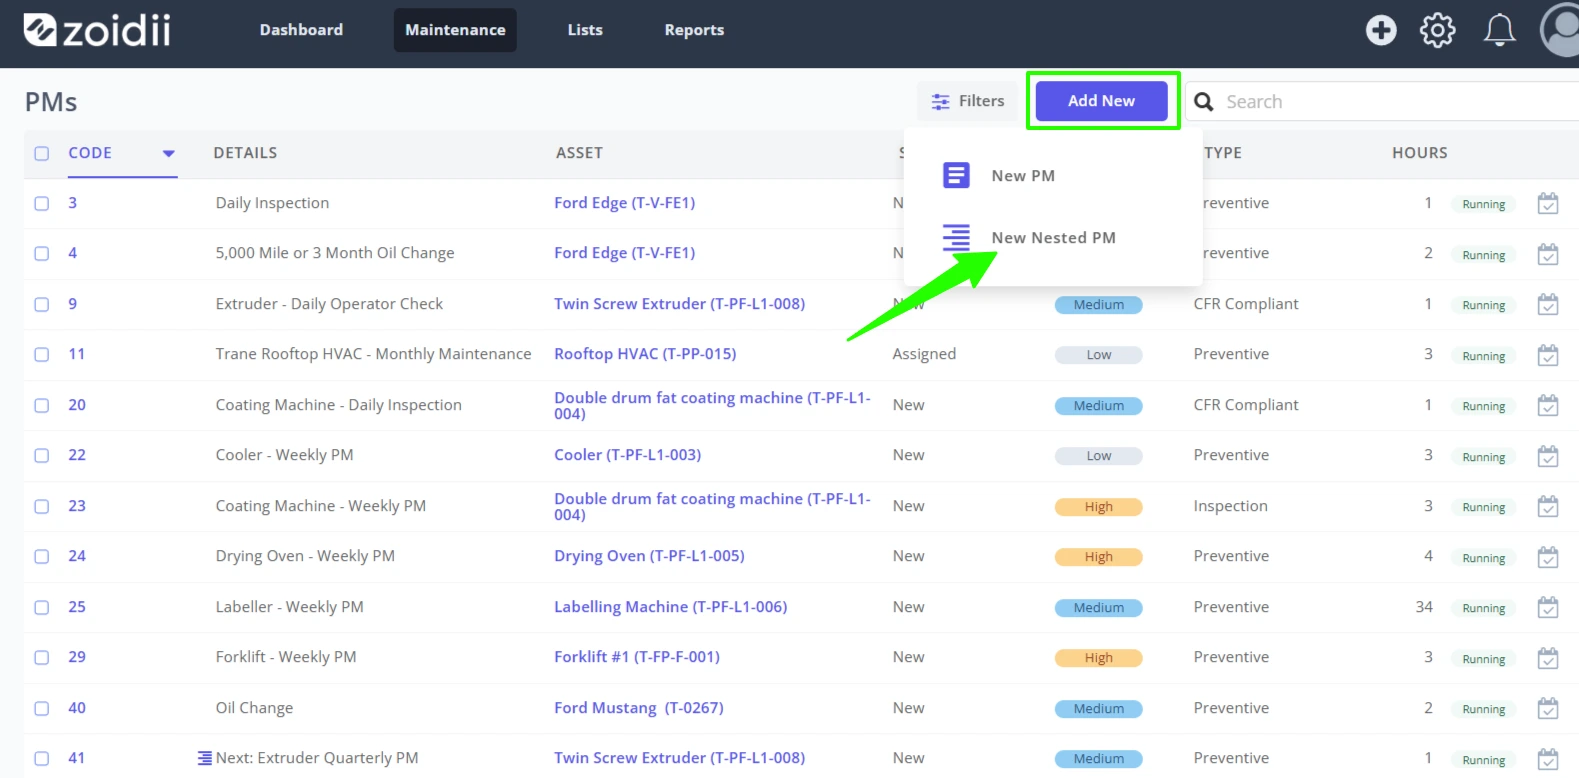Check the box for PM 22
The width and height of the screenshot is (1579, 778).
[x=42, y=455]
